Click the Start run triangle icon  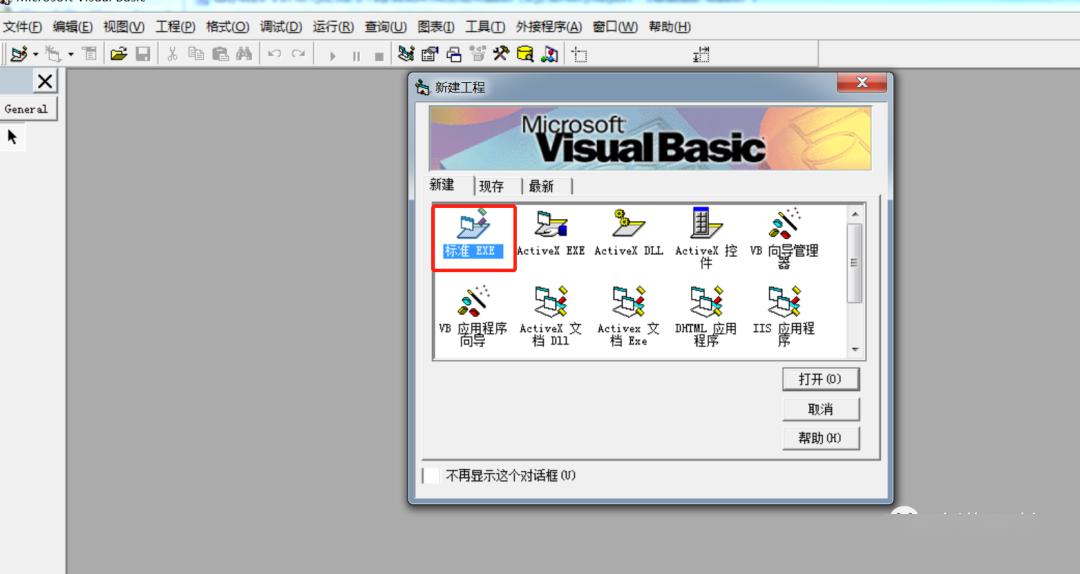click(333, 56)
